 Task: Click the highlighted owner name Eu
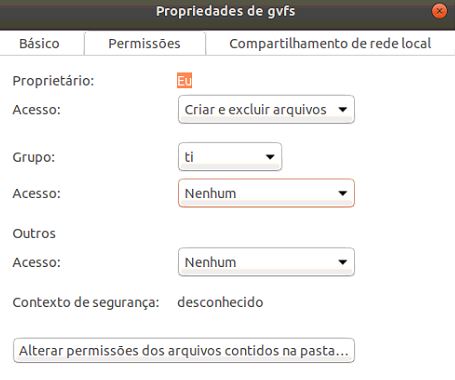click(x=184, y=81)
